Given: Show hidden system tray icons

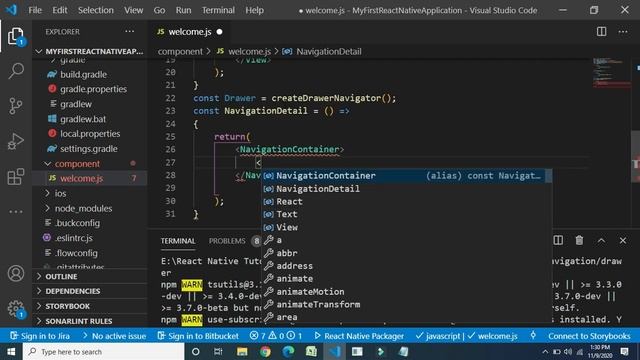Looking at the screenshot, I should [x=545, y=351].
